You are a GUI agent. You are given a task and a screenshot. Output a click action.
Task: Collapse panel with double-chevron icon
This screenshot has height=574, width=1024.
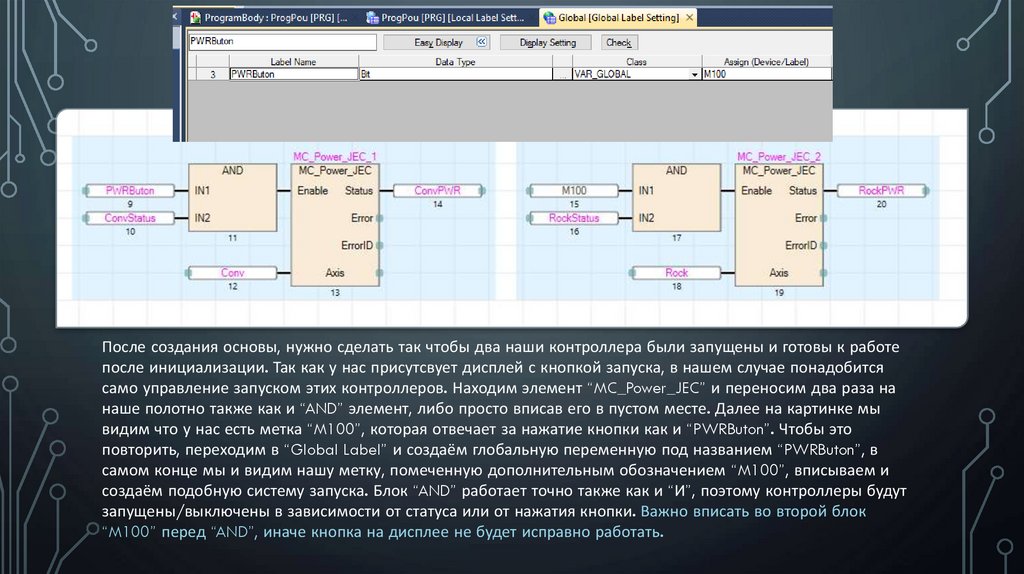pyautogui.click(x=481, y=43)
